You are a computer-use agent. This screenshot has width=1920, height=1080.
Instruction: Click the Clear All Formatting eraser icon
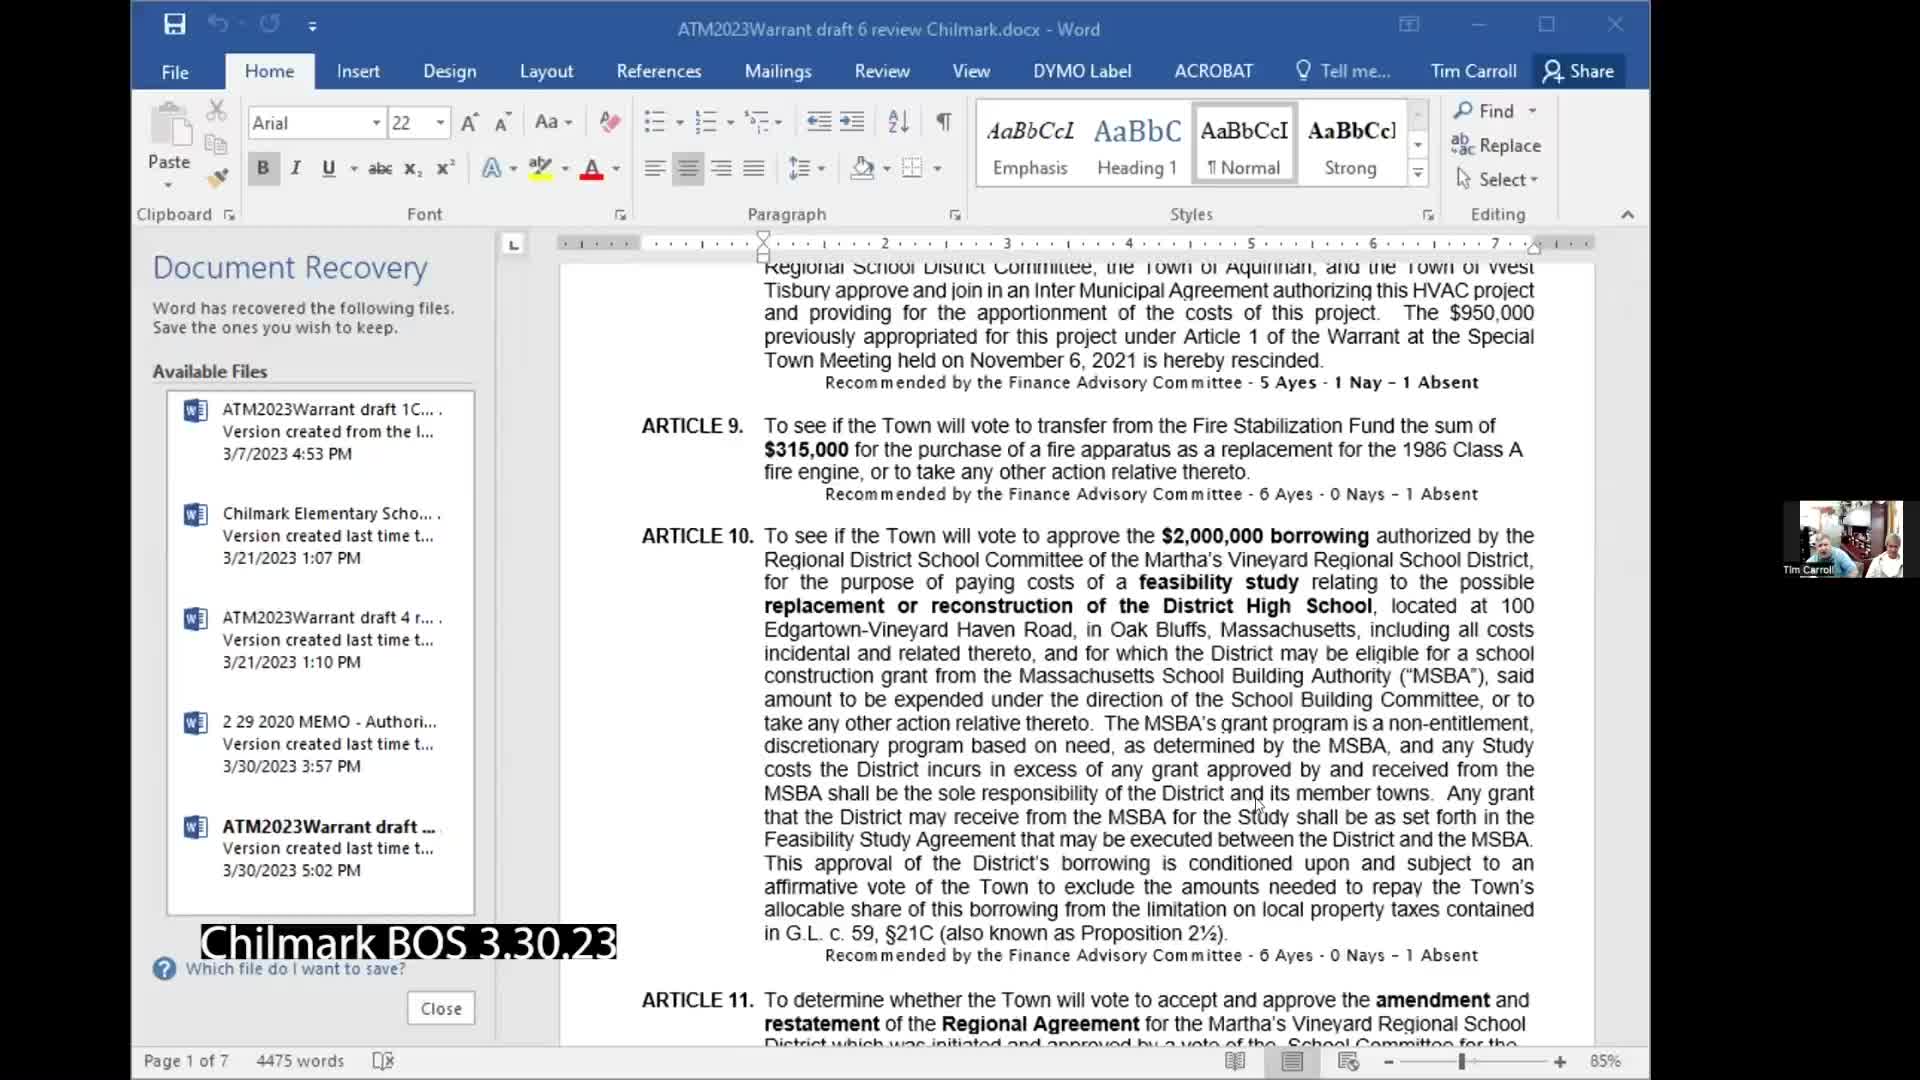point(609,123)
